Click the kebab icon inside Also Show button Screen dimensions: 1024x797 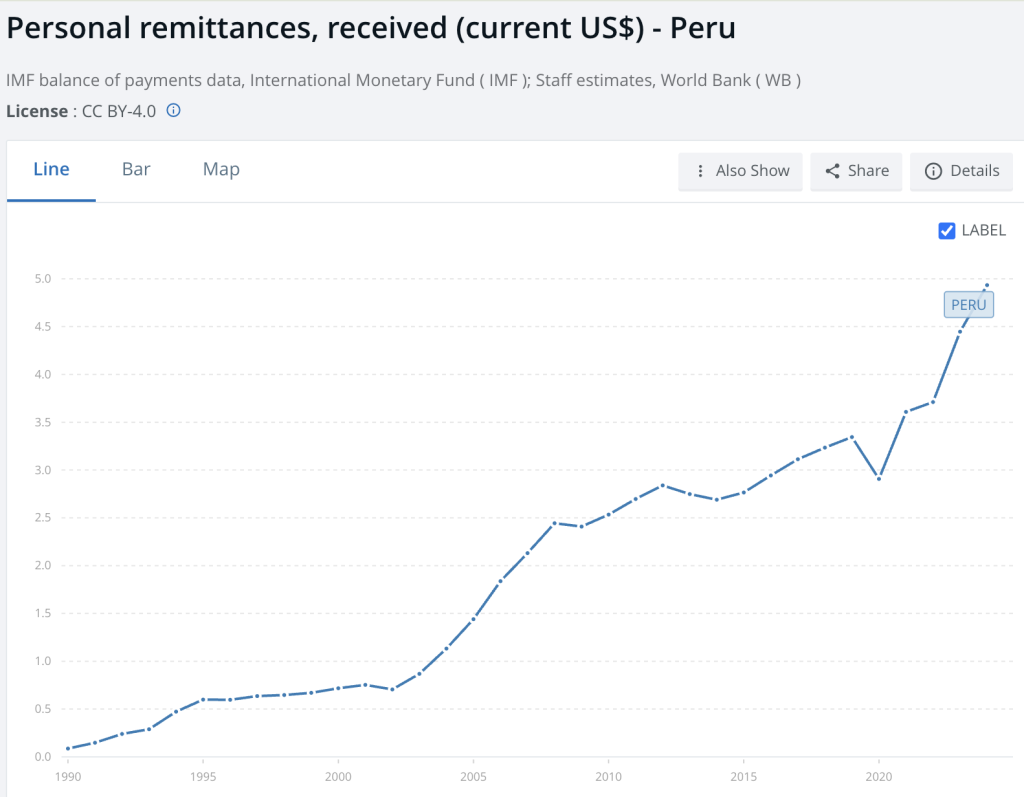point(700,171)
